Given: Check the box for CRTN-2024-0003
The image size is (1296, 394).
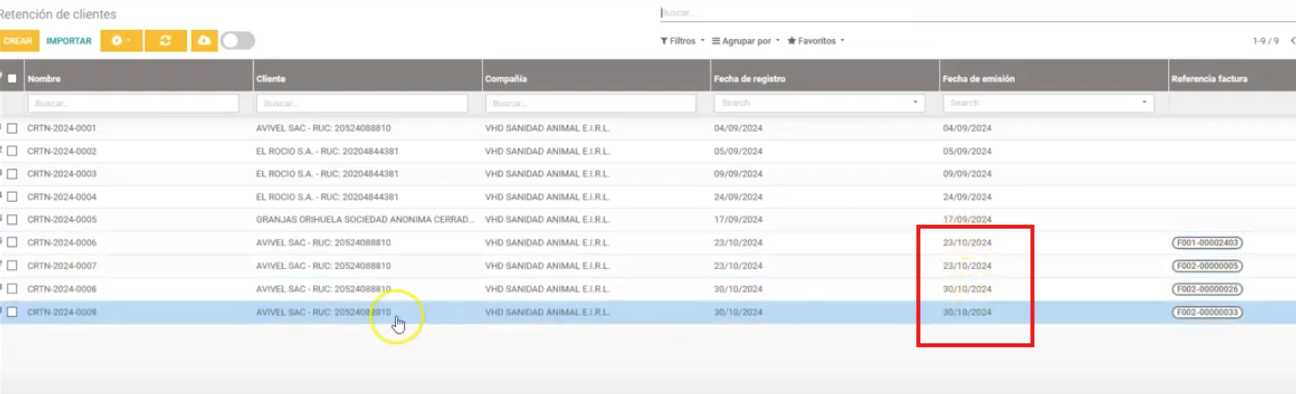Looking at the screenshot, I should pyautogui.click(x=12, y=174).
